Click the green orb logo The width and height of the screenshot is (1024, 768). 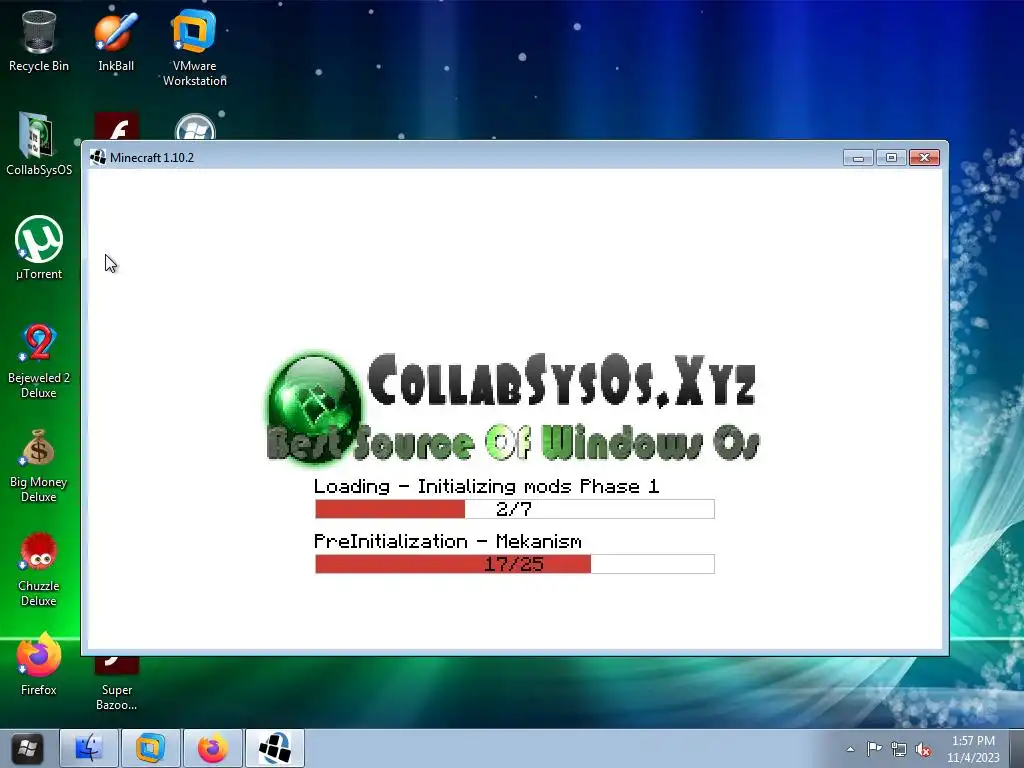313,407
